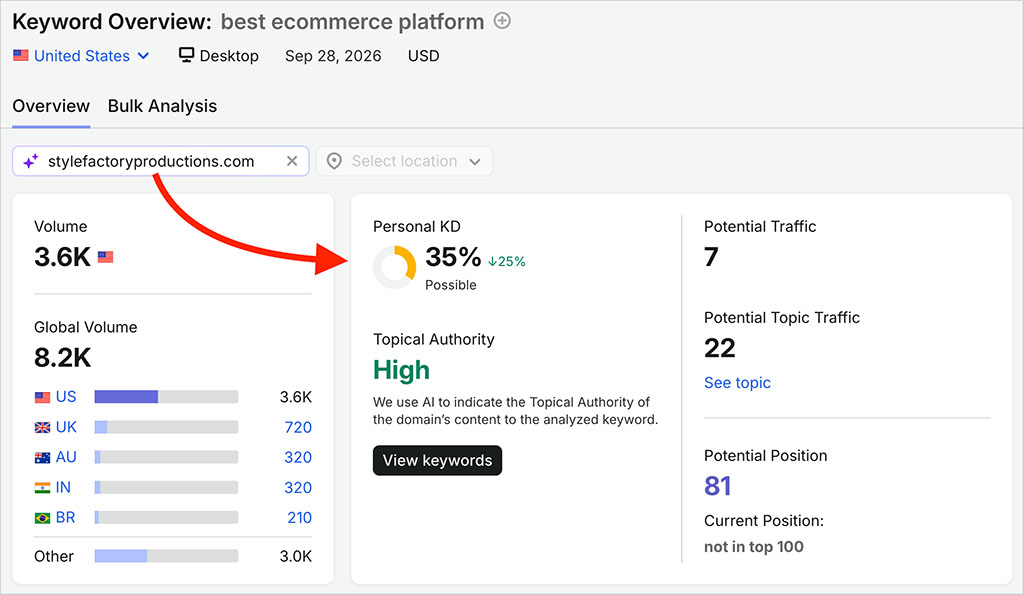
Task: Click the High Topical Authority rating
Action: pos(401,370)
